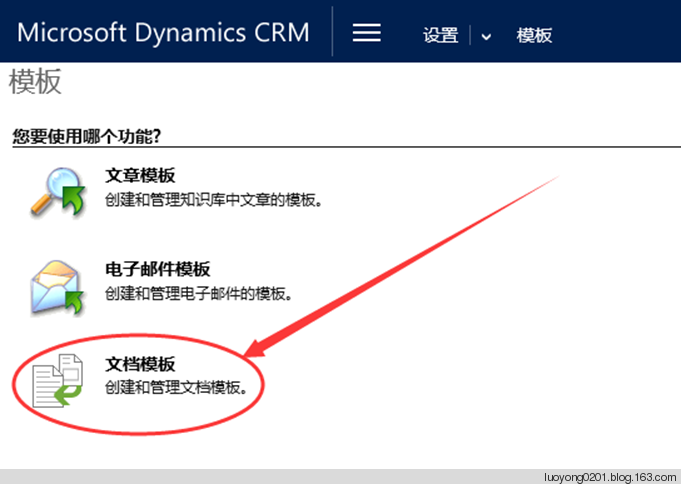Click the Microsoft Dynamics CRM logo text
This screenshot has height=484, width=681.
(x=163, y=33)
